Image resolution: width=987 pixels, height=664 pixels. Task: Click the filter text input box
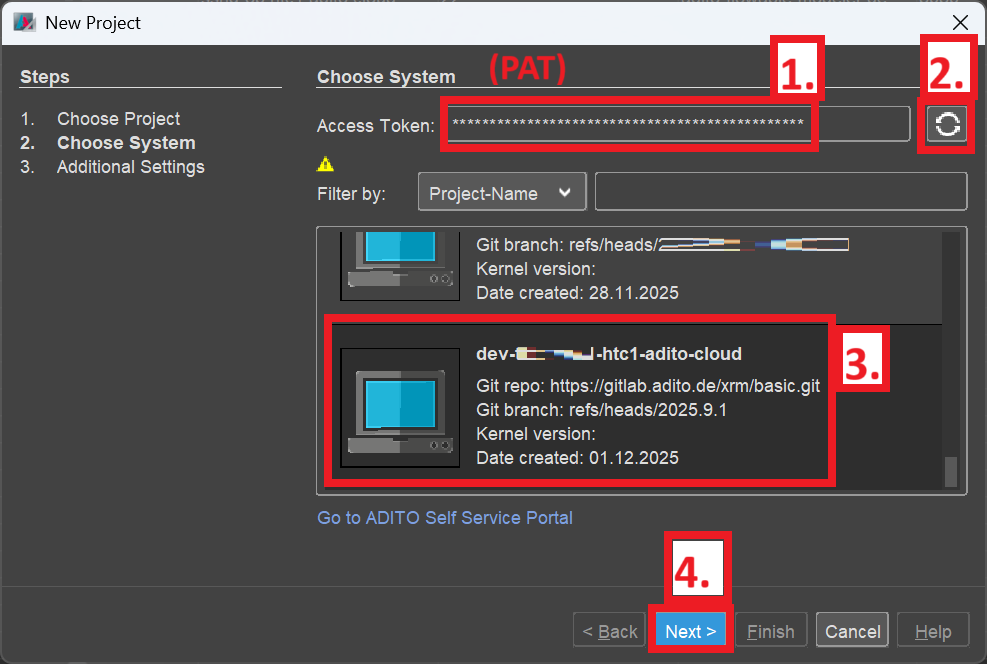coord(780,192)
